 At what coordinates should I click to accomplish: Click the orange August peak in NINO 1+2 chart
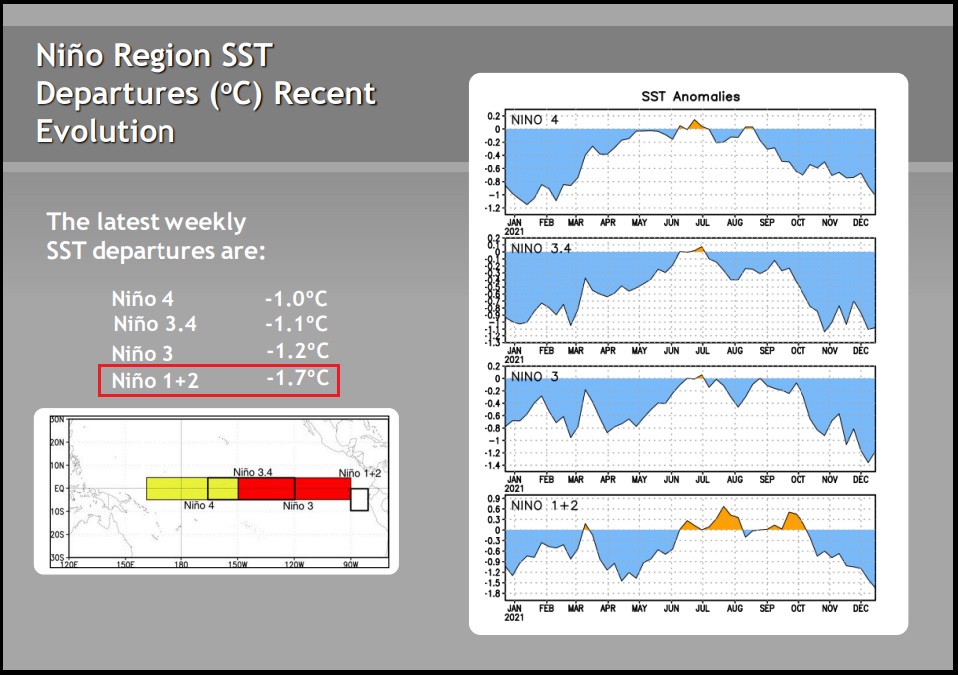(x=725, y=519)
